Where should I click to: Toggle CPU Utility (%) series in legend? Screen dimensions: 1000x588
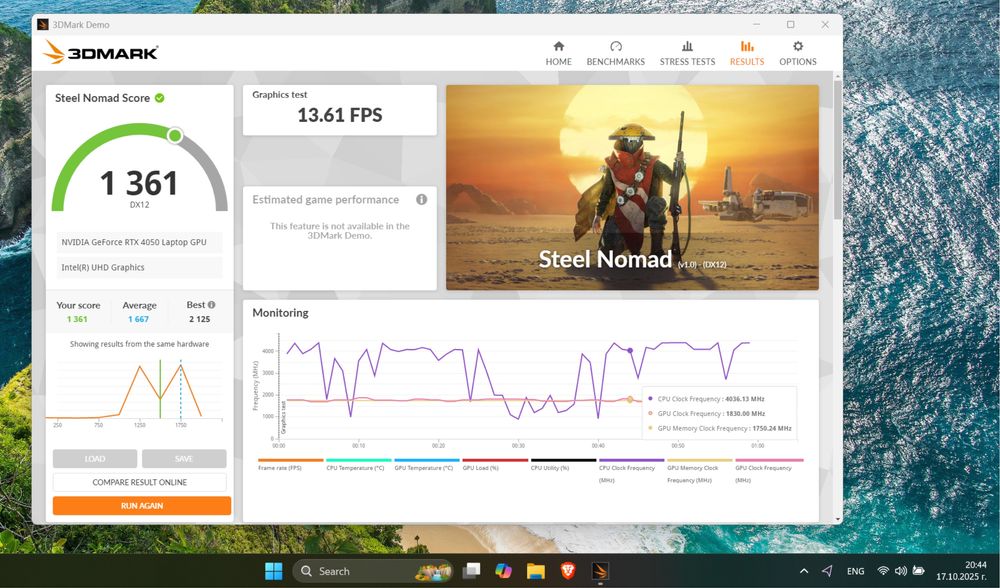pyautogui.click(x=563, y=465)
